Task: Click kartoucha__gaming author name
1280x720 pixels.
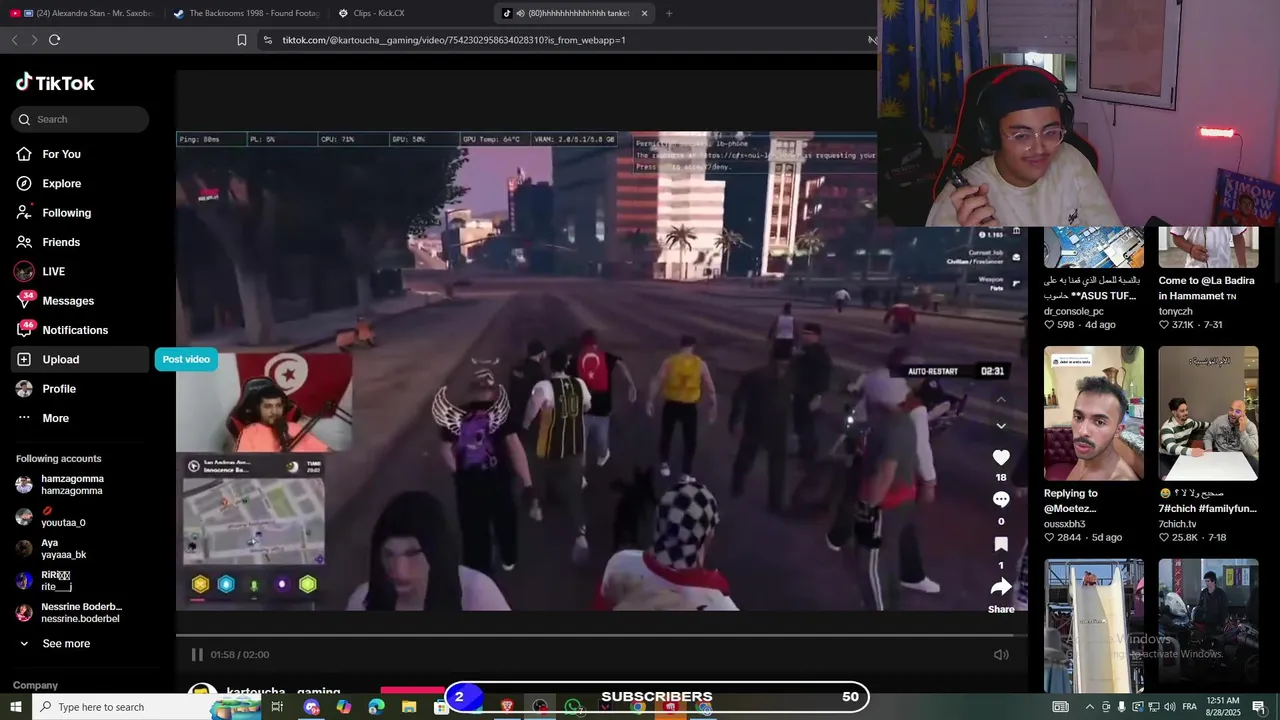Action: point(283,692)
